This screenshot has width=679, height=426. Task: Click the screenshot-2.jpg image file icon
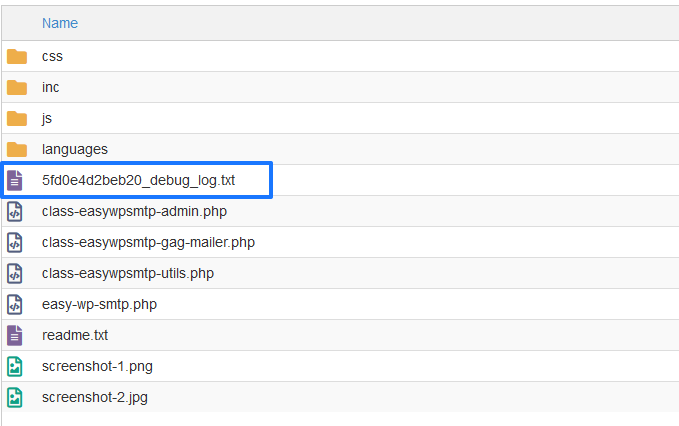[15, 397]
